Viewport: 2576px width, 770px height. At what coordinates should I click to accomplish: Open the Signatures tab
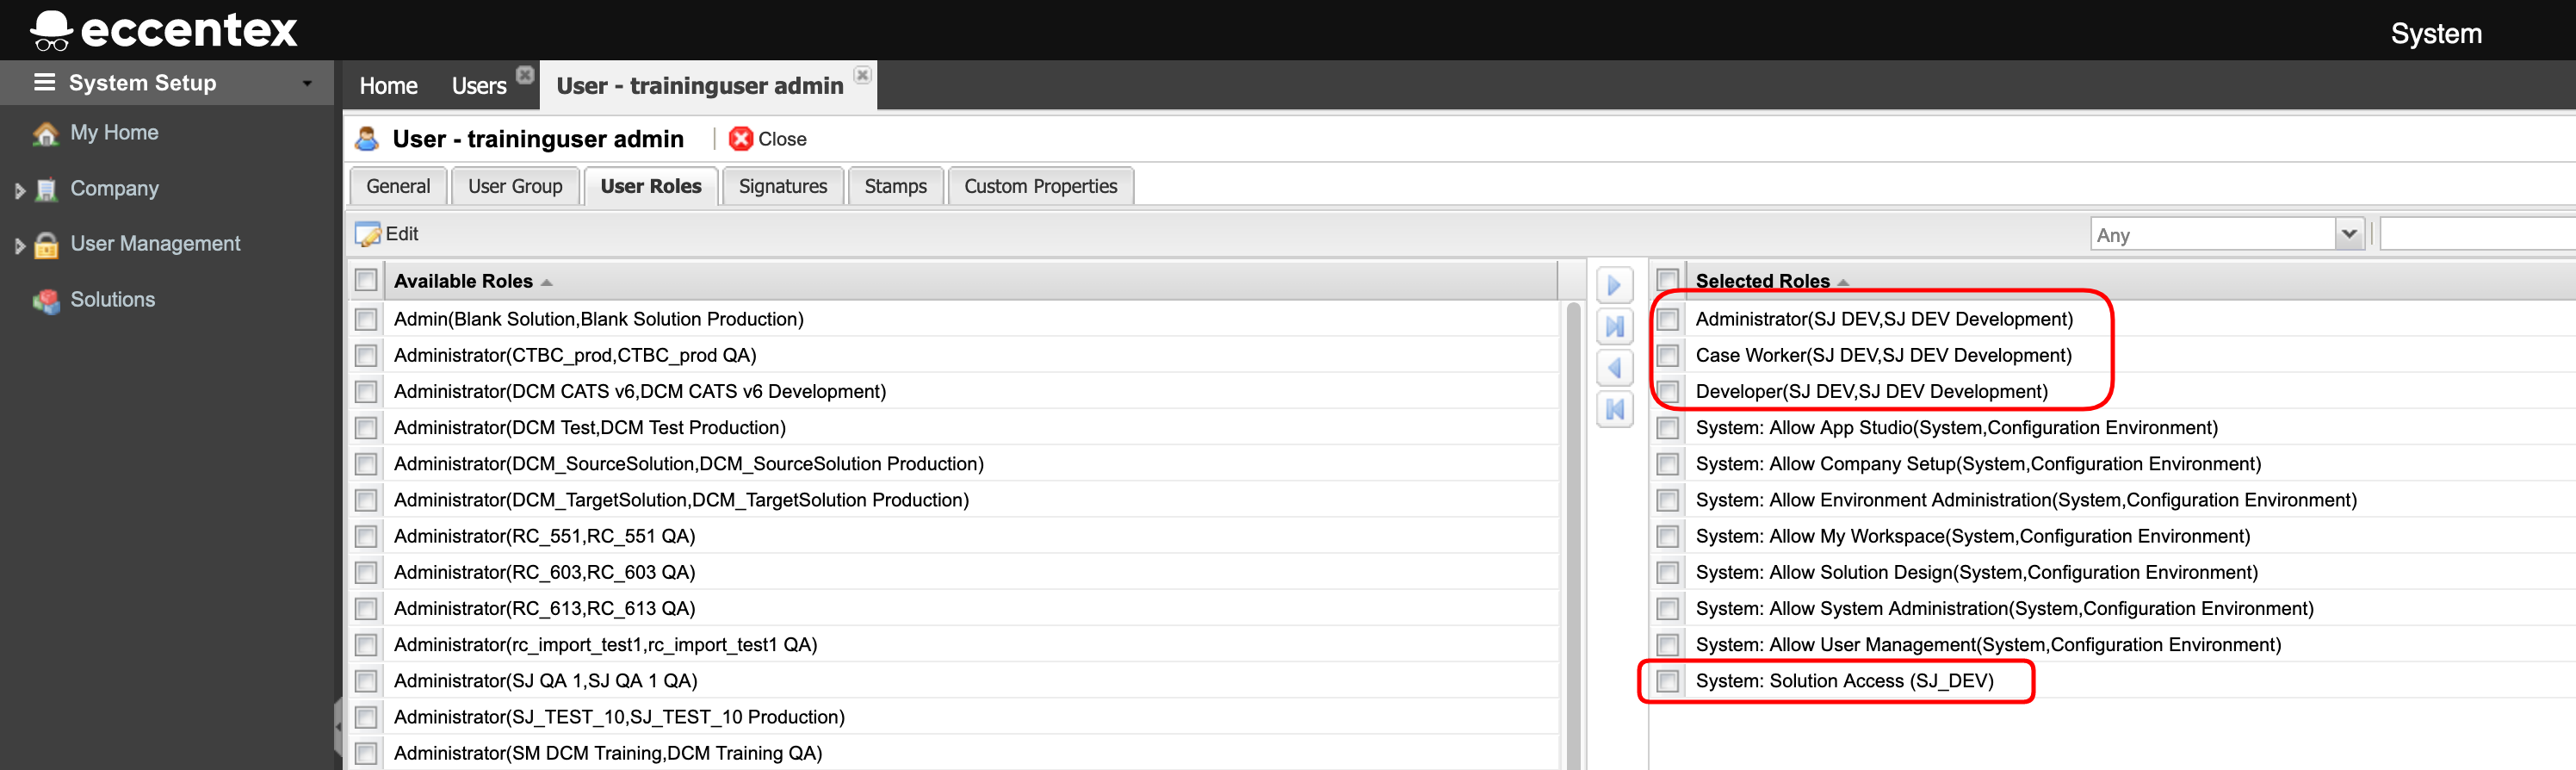tap(783, 186)
